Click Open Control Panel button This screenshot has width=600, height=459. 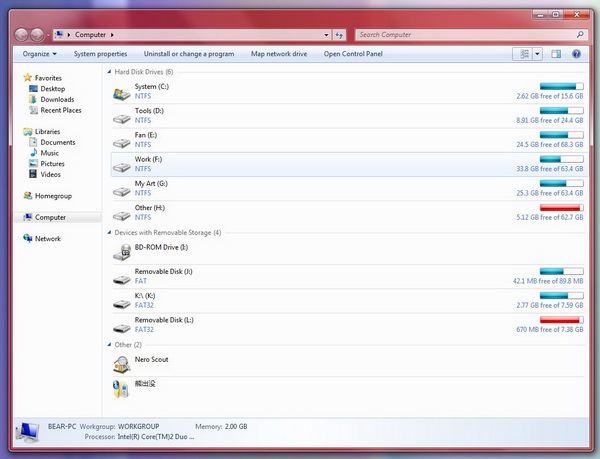tap(353, 54)
